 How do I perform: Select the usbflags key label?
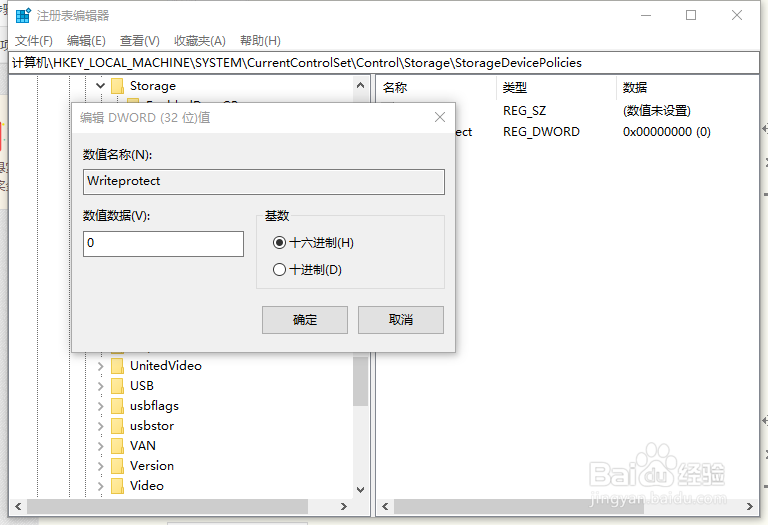coord(154,406)
